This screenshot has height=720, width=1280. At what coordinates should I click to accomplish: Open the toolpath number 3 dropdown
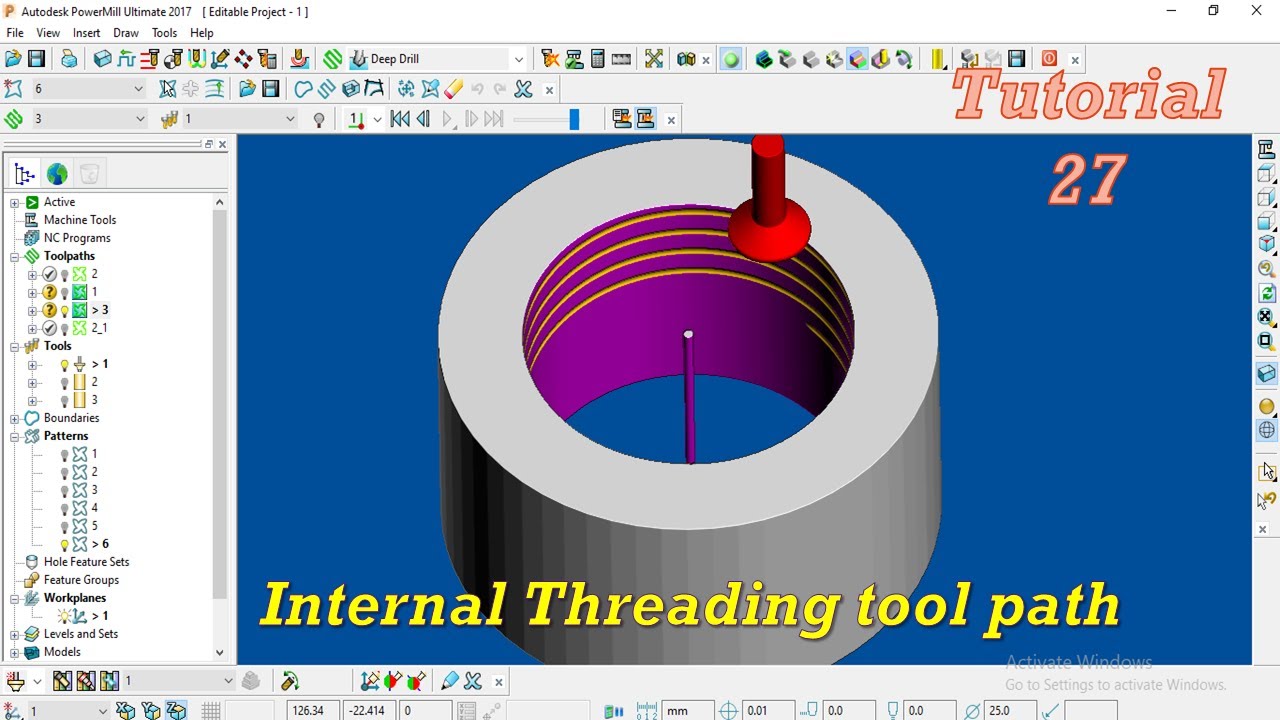(140, 119)
